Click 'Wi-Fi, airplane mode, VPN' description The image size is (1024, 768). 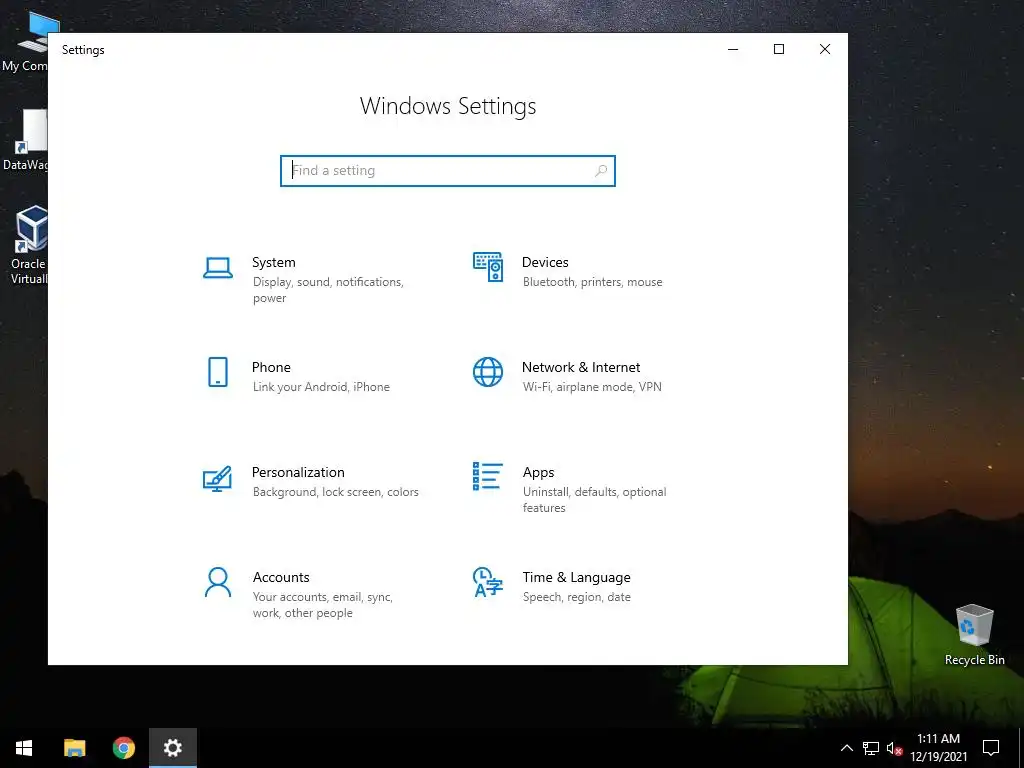tap(592, 387)
